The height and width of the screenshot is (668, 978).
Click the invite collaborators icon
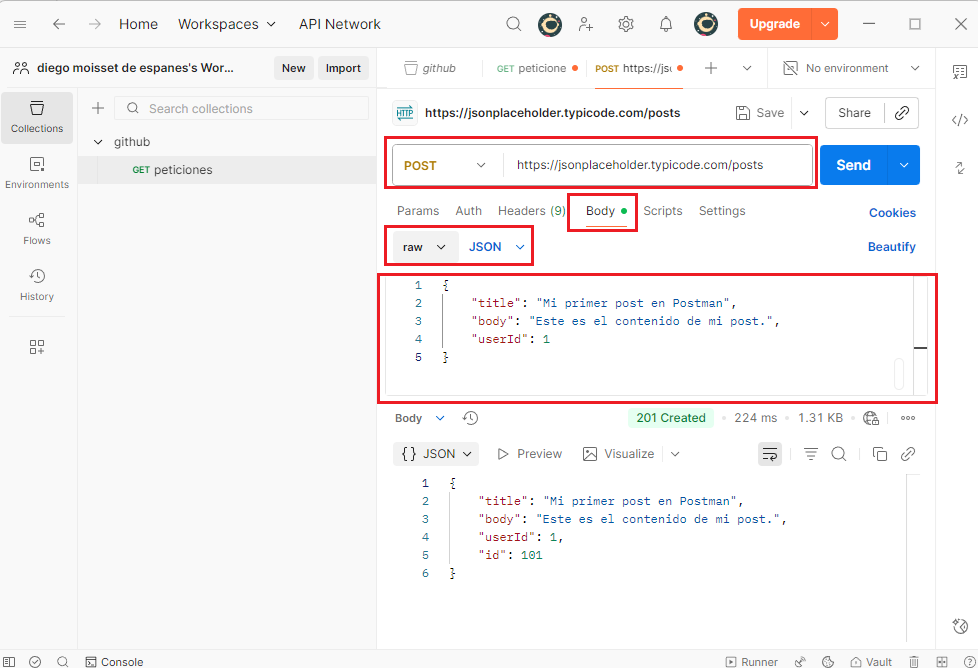tap(586, 24)
